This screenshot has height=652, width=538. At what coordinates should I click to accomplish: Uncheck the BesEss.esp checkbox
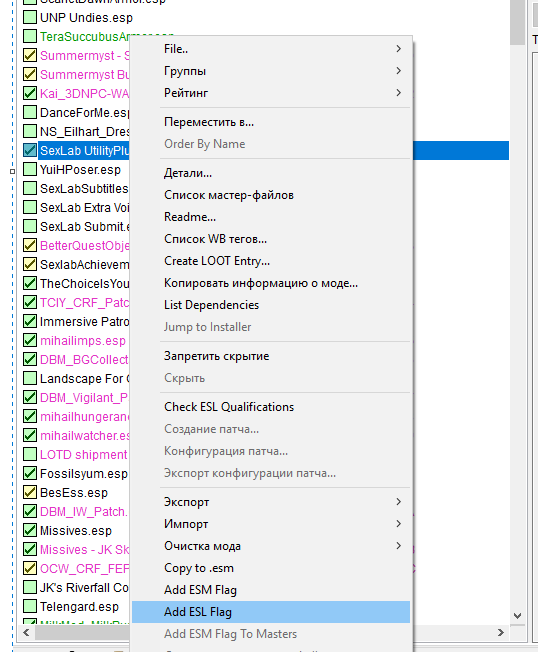pos(30,492)
